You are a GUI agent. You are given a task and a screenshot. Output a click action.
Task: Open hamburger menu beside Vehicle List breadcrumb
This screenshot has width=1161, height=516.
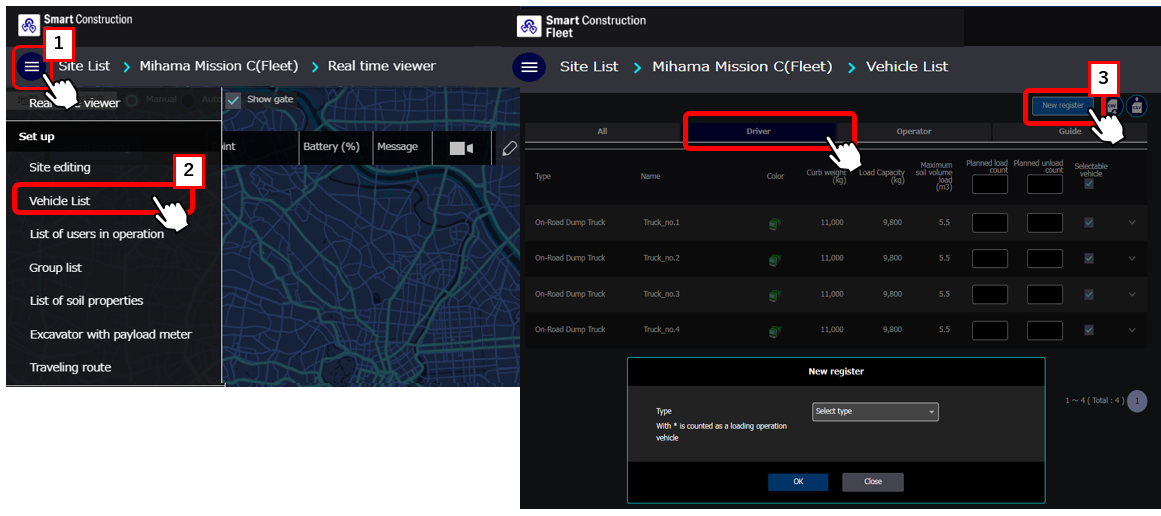coord(529,67)
